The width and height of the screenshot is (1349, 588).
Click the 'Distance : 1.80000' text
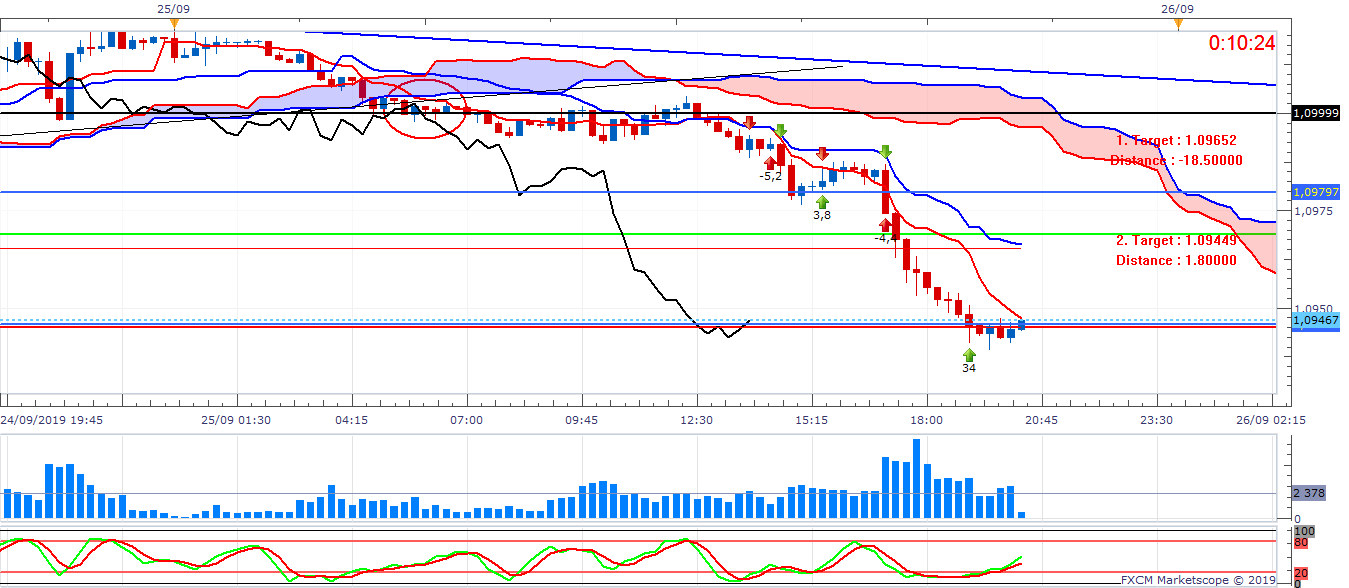1176,260
